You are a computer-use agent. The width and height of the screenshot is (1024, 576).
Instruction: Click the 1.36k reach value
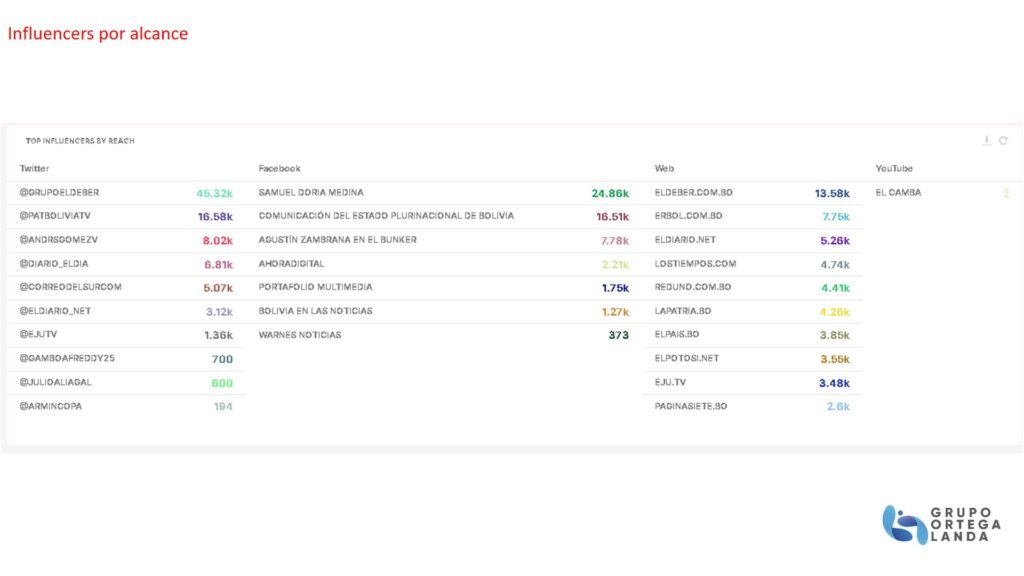218,335
